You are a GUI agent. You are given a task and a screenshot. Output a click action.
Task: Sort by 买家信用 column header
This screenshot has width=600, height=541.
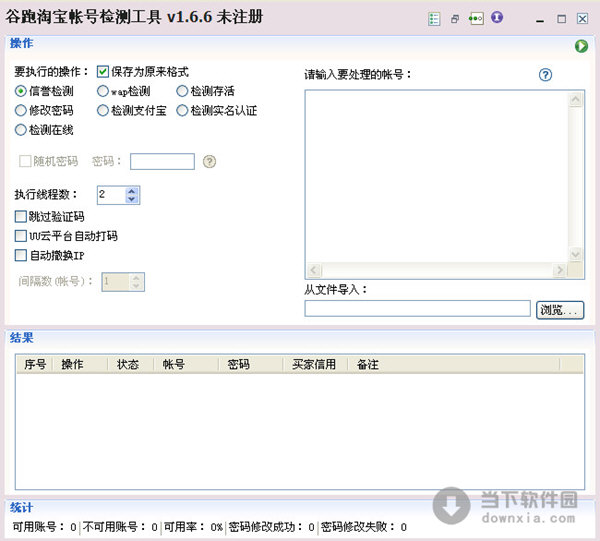pyautogui.click(x=315, y=364)
